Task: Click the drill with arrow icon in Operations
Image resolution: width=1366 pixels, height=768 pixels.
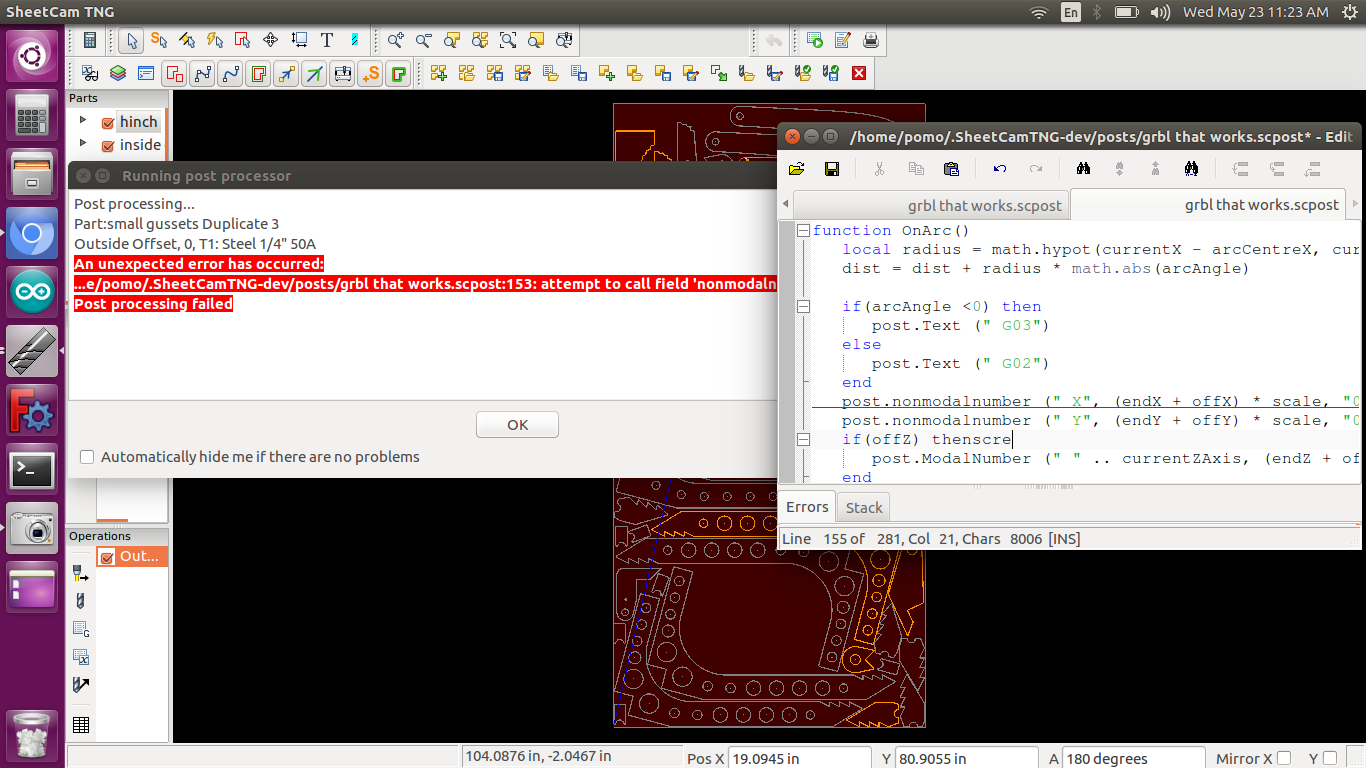Action: click(x=81, y=685)
